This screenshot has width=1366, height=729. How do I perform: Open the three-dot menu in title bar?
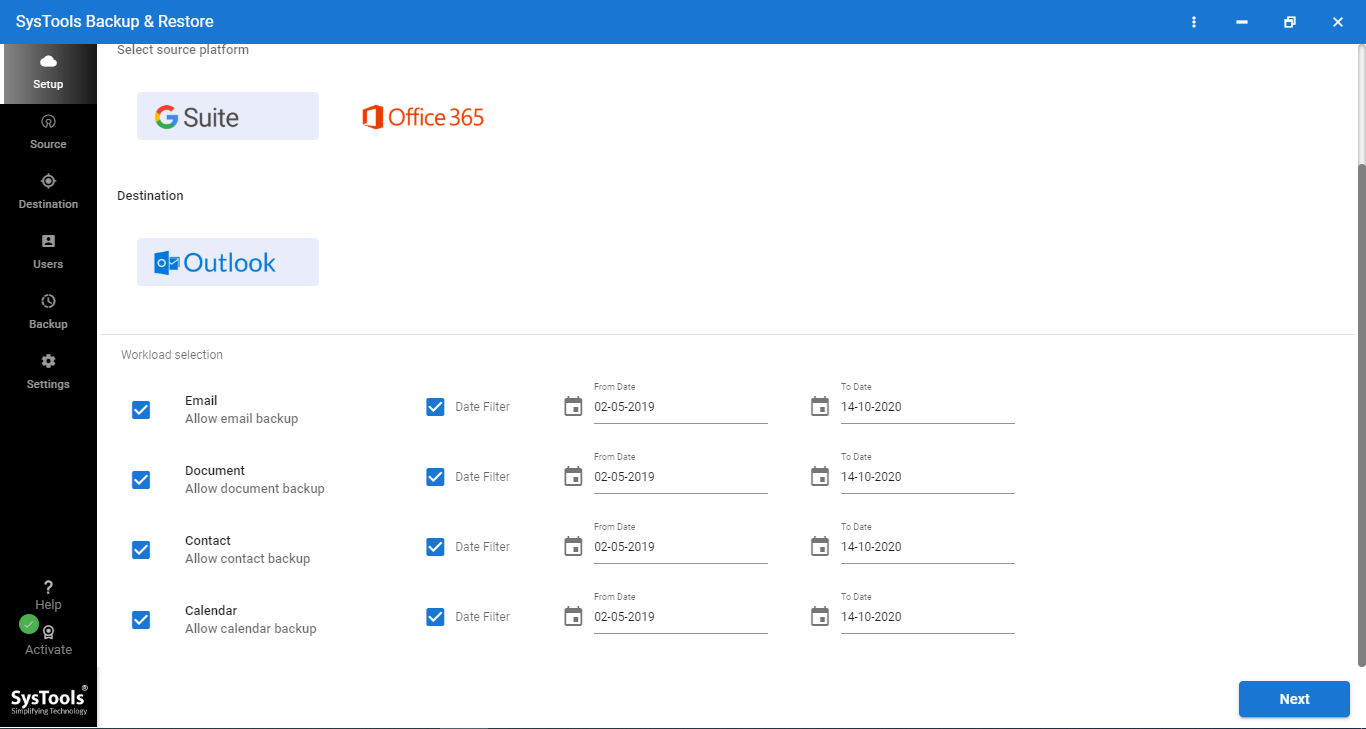(1194, 21)
